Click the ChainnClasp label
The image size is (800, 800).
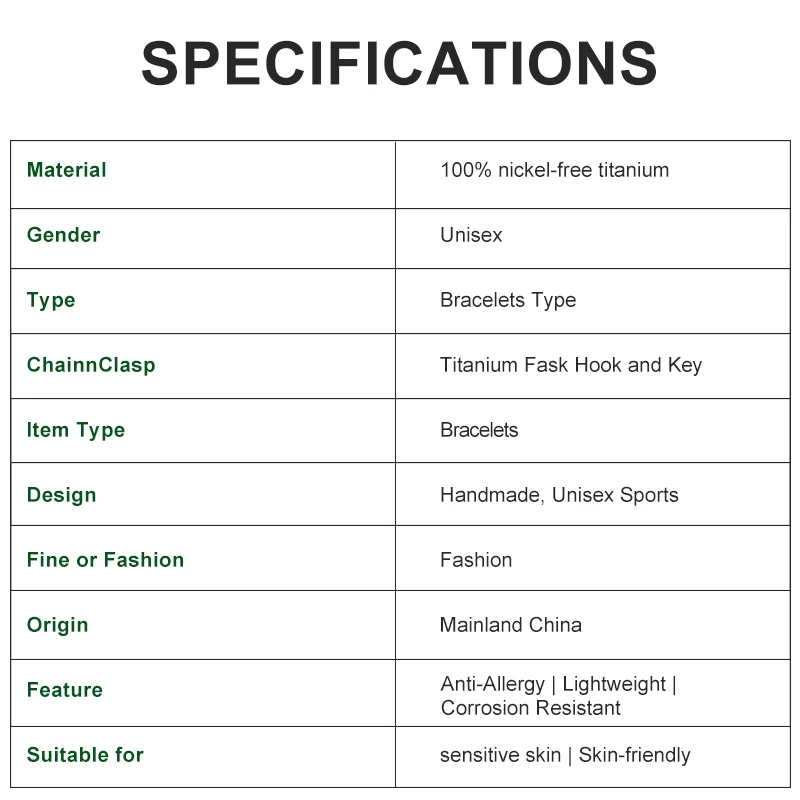[x=91, y=365]
